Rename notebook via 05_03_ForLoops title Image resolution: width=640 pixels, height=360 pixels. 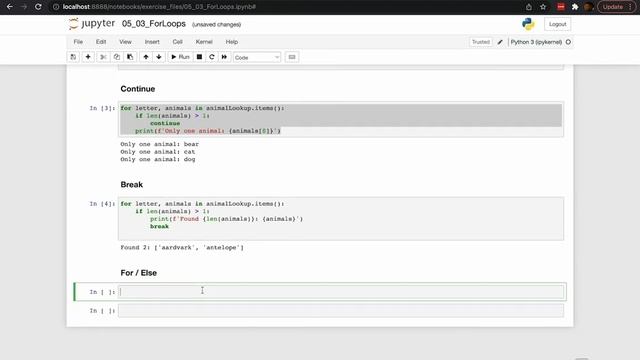(x=154, y=24)
